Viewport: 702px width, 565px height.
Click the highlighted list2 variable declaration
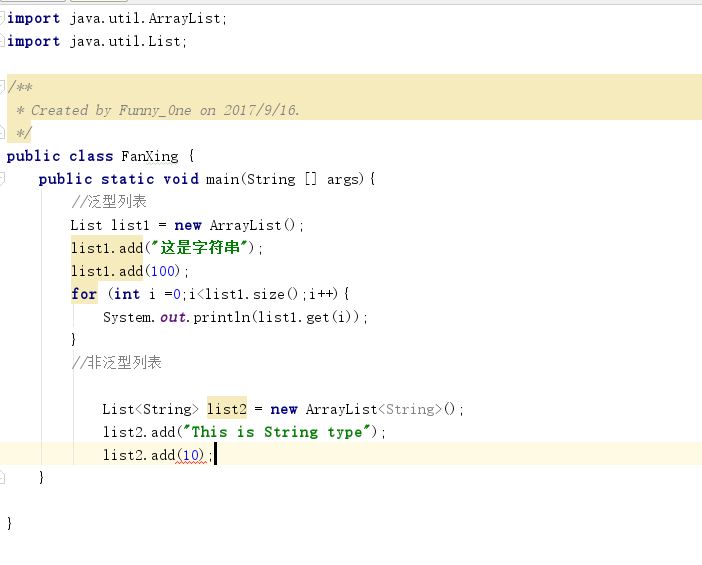pyautogui.click(x=227, y=409)
